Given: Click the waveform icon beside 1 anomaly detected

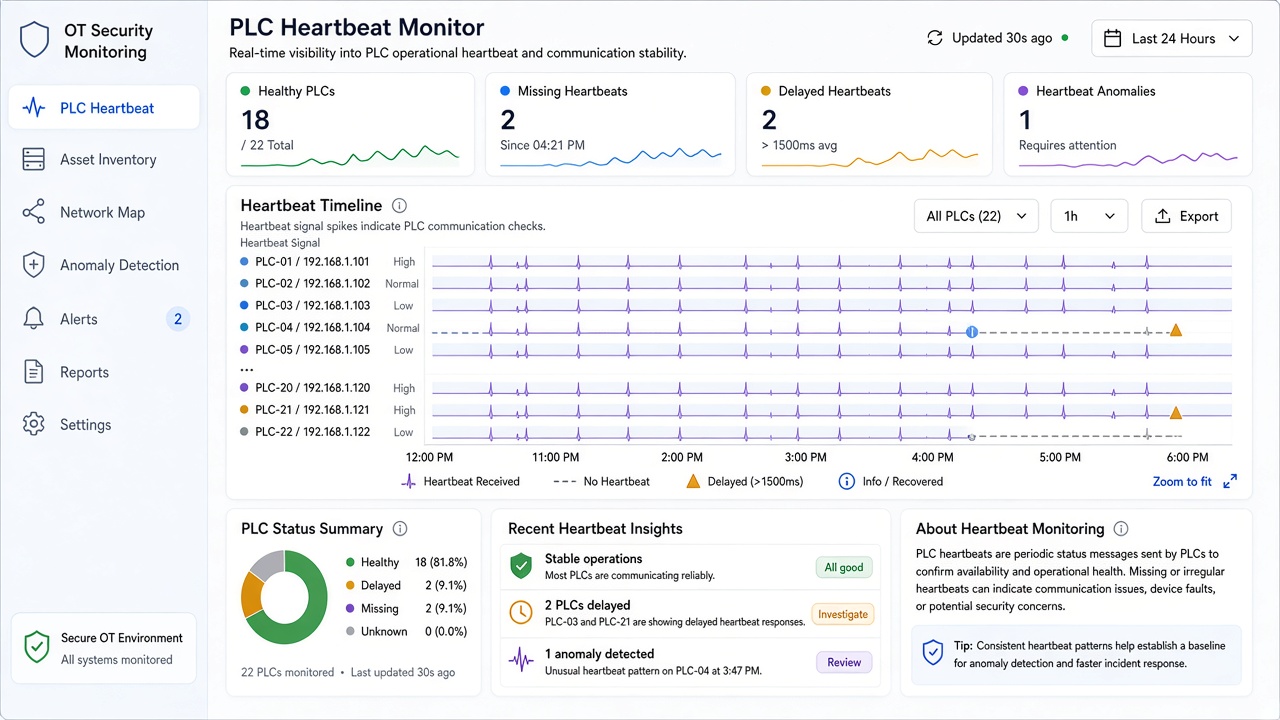Looking at the screenshot, I should pyautogui.click(x=521, y=660).
